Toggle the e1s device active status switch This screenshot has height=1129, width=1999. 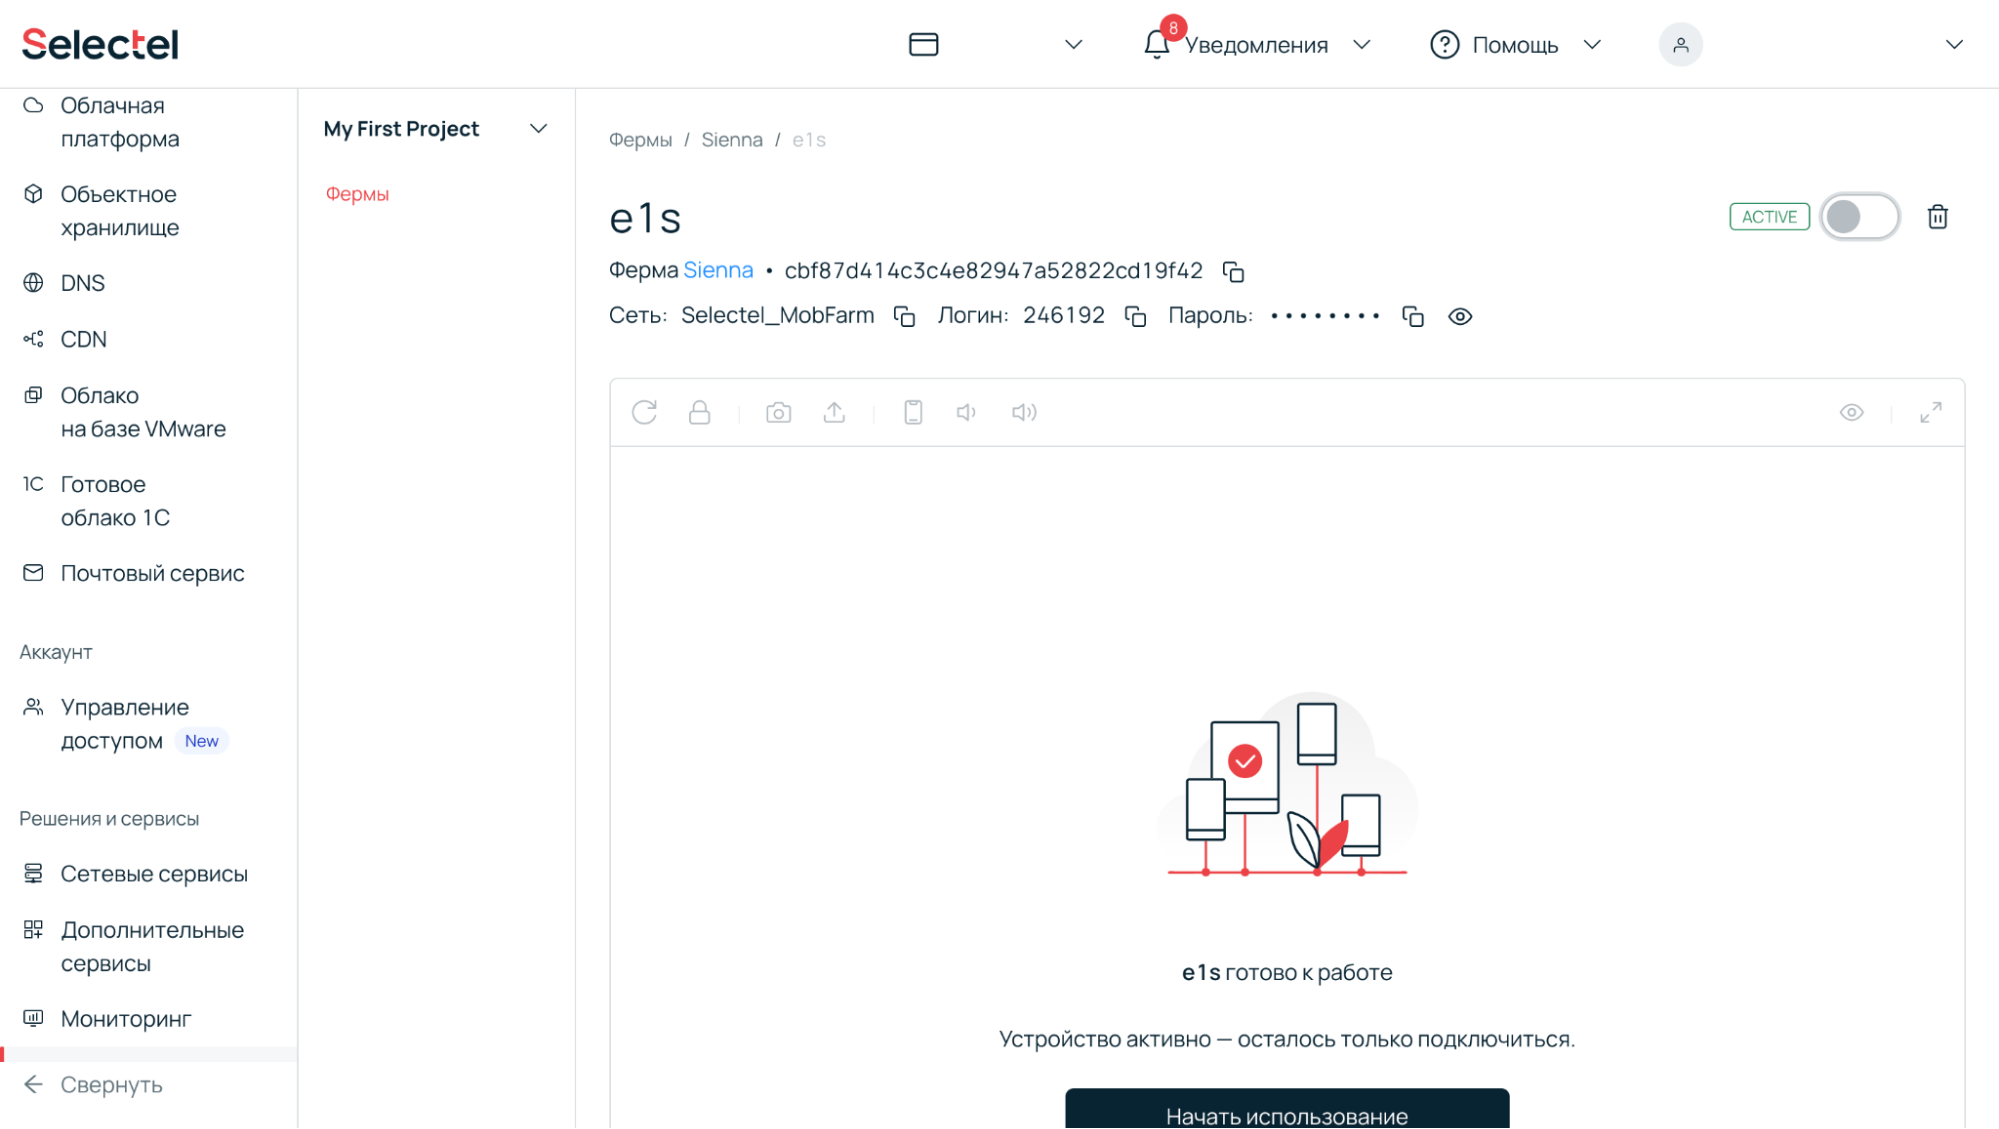pos(1858,217)
